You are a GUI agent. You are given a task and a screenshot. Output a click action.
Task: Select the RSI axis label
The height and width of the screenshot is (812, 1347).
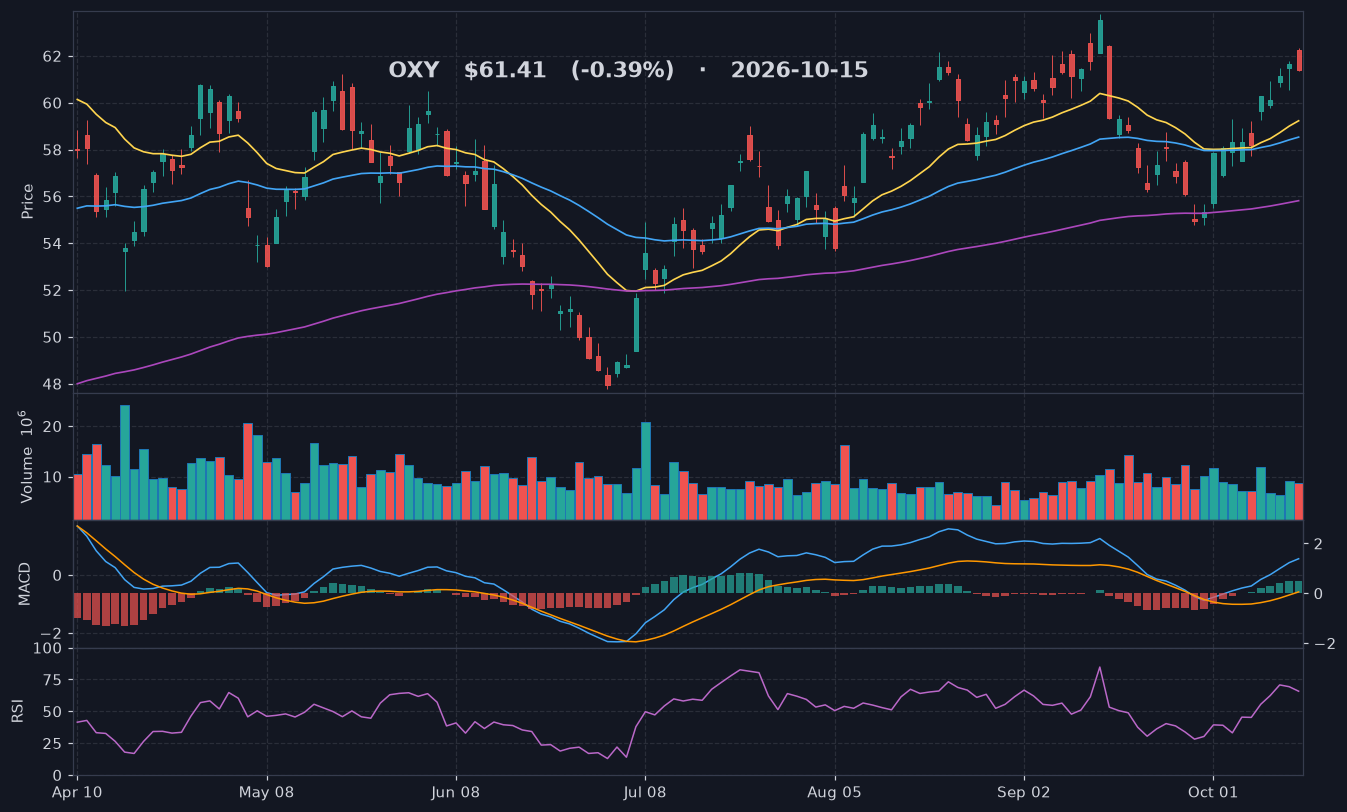coord(17,712)
